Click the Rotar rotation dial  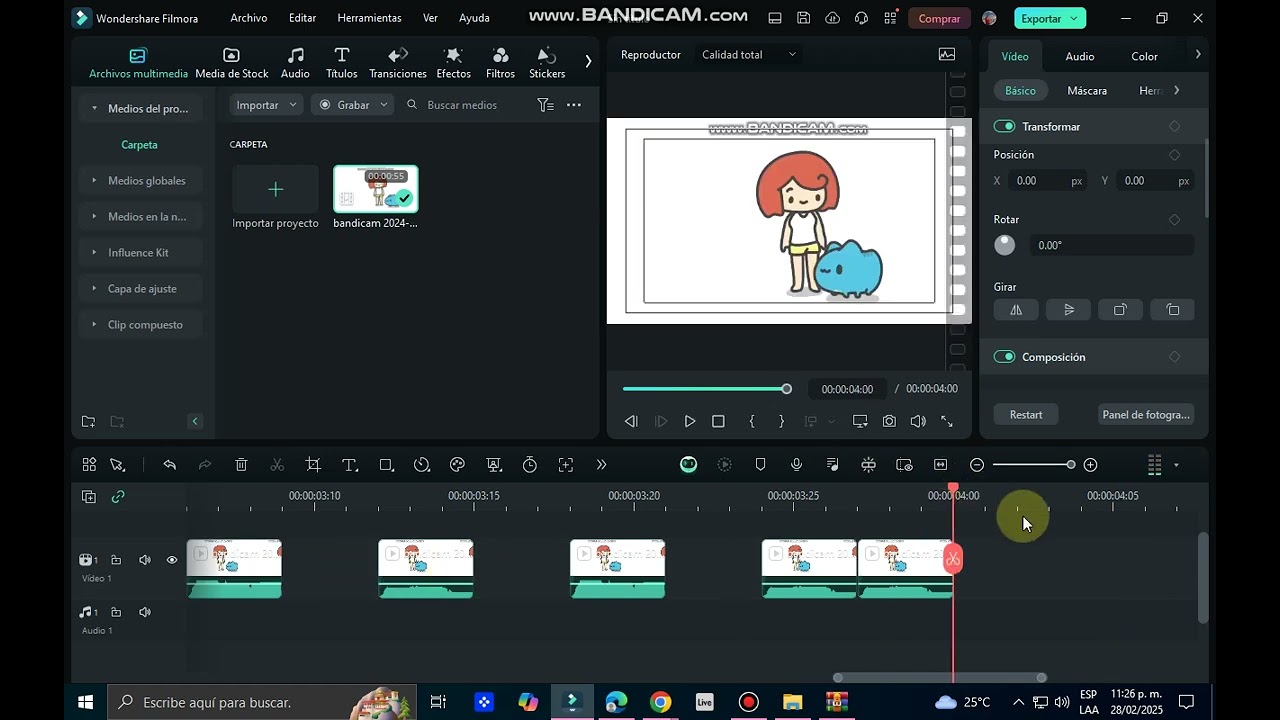coord(1005,245)
